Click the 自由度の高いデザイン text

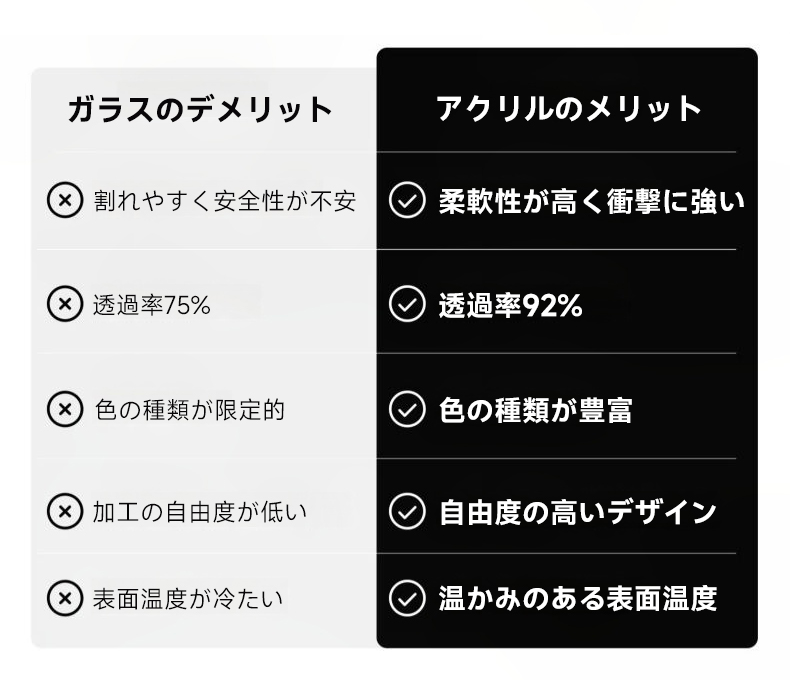pyautogui.click(x=578, y=512)
